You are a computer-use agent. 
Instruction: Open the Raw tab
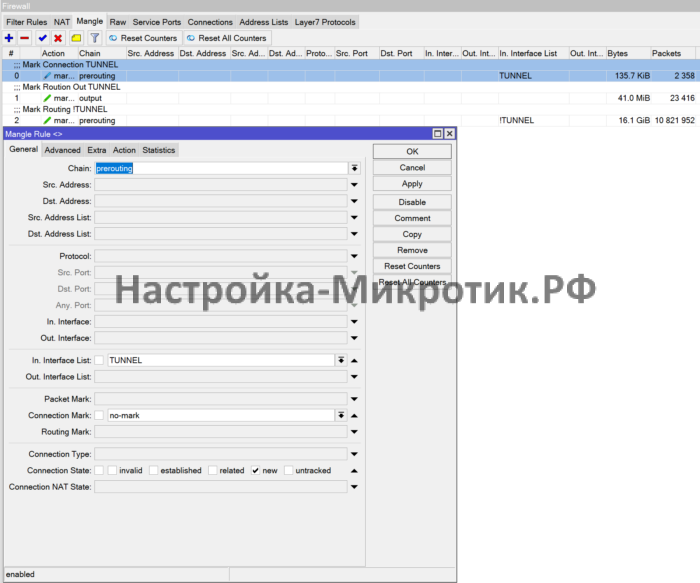[118, 22]
